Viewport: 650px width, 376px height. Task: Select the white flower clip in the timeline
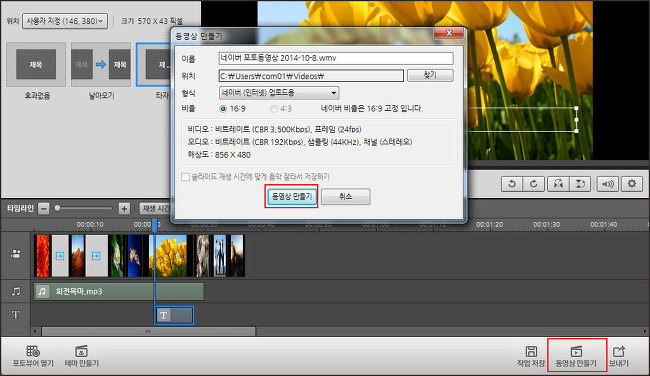[x=116, y=256]
